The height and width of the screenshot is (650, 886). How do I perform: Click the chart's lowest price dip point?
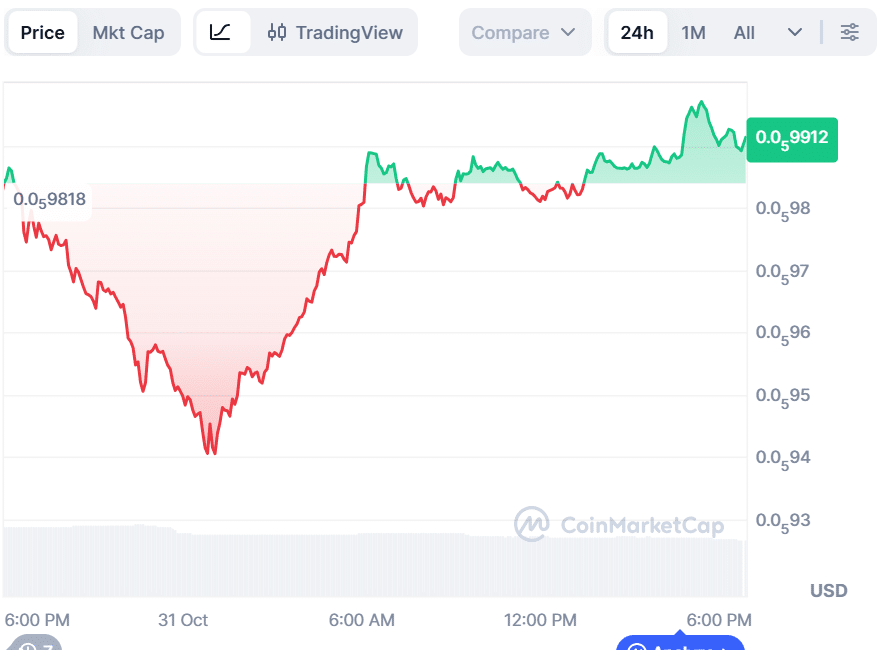click(x=213, y=453)
